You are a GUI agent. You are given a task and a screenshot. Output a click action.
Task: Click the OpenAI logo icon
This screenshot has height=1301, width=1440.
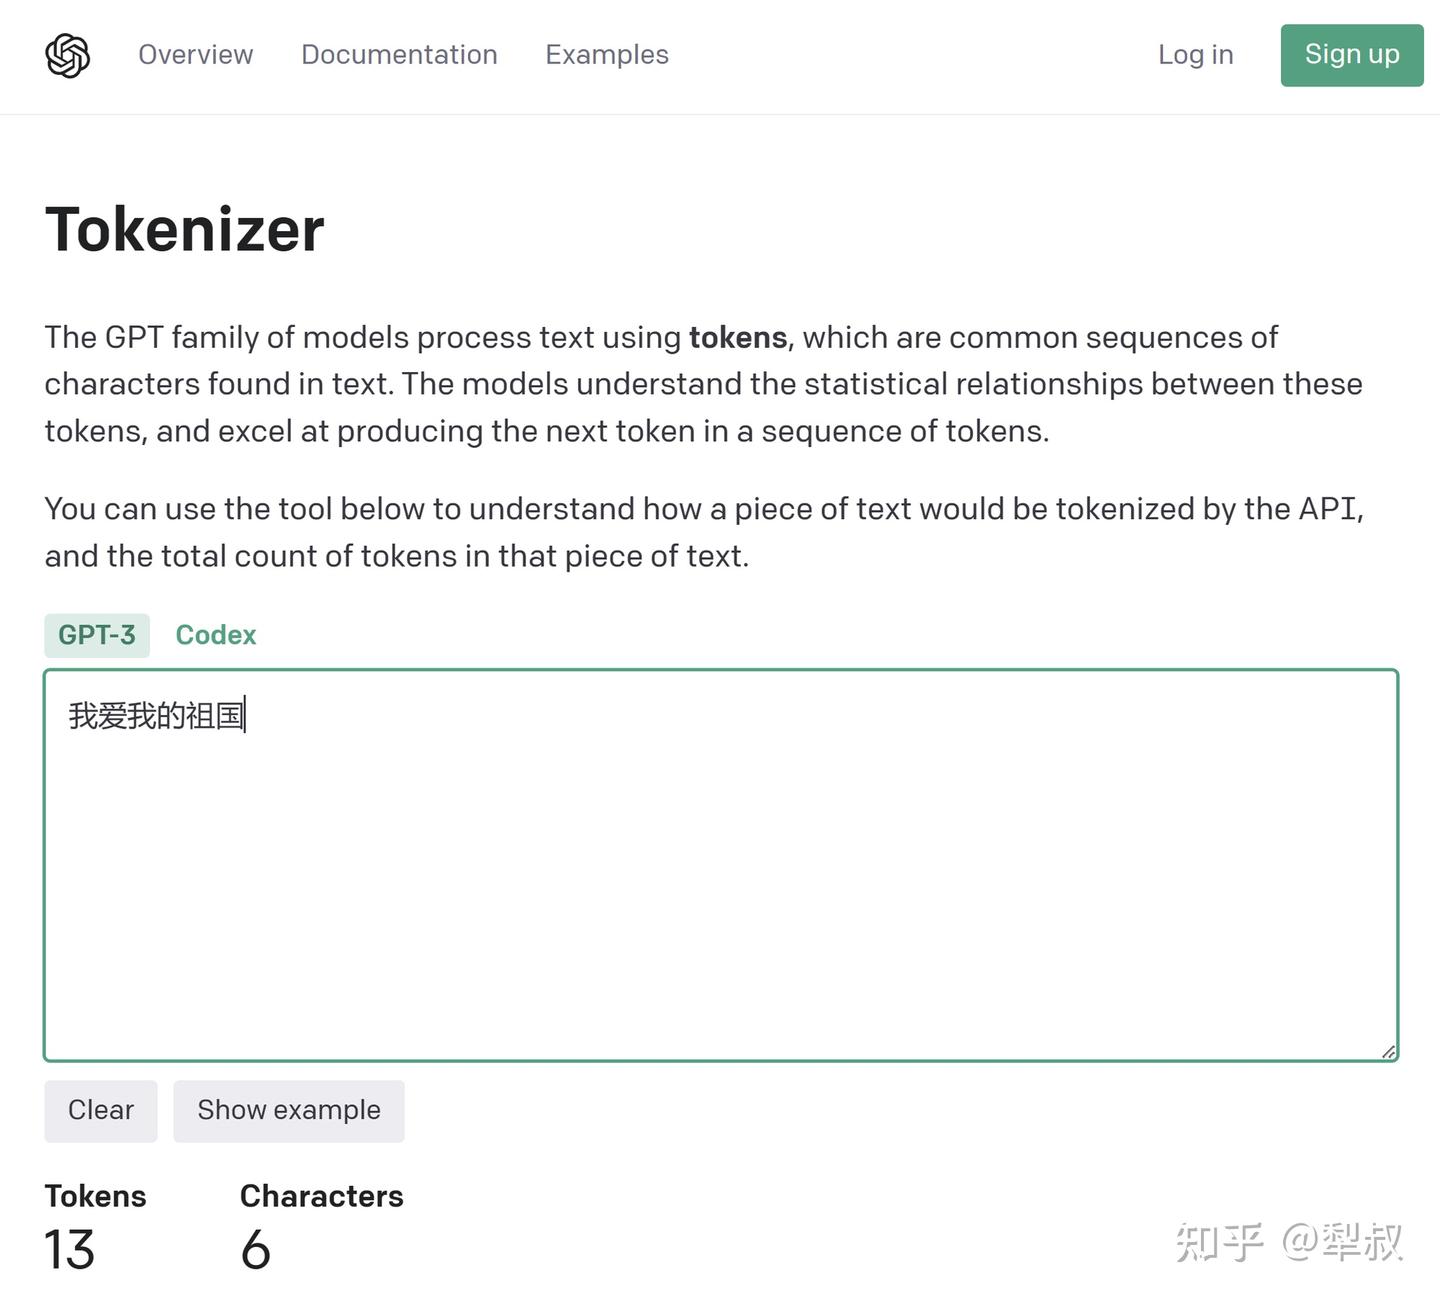[x=68, y=55]
